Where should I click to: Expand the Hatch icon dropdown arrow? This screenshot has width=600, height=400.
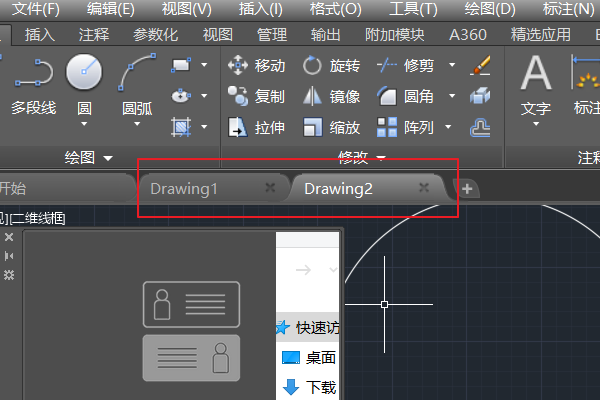tap(204, 127)
